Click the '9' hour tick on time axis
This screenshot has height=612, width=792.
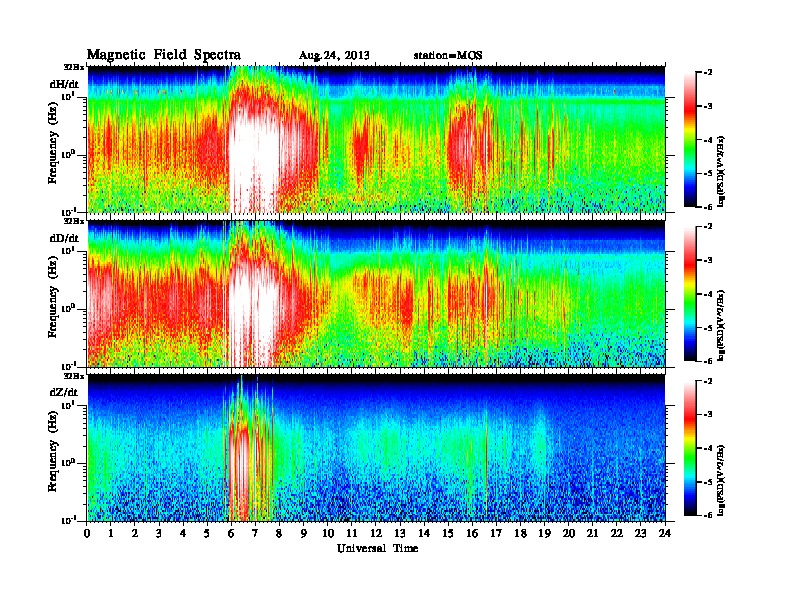304,533
